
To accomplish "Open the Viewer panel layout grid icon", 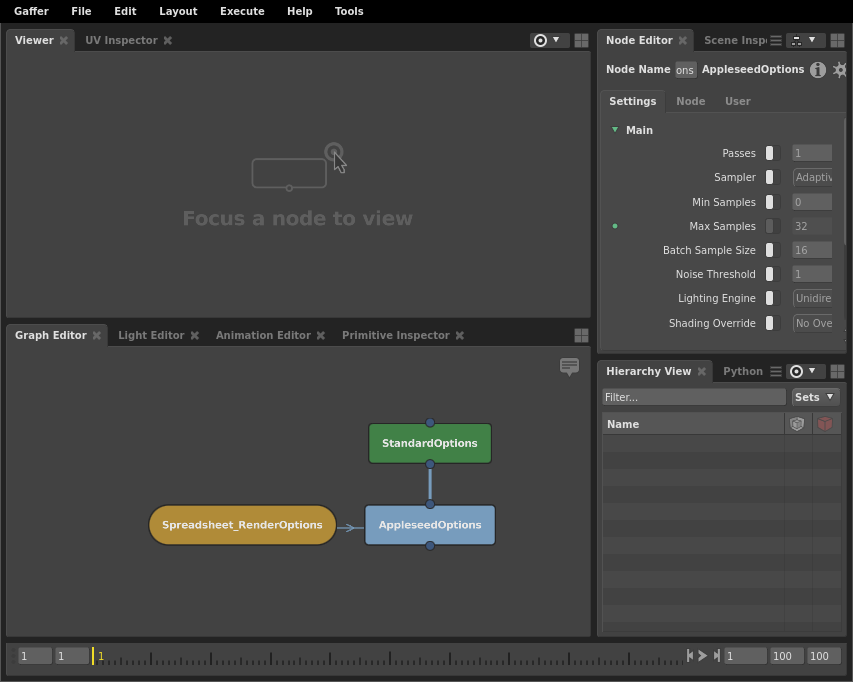I will point(581,40).
